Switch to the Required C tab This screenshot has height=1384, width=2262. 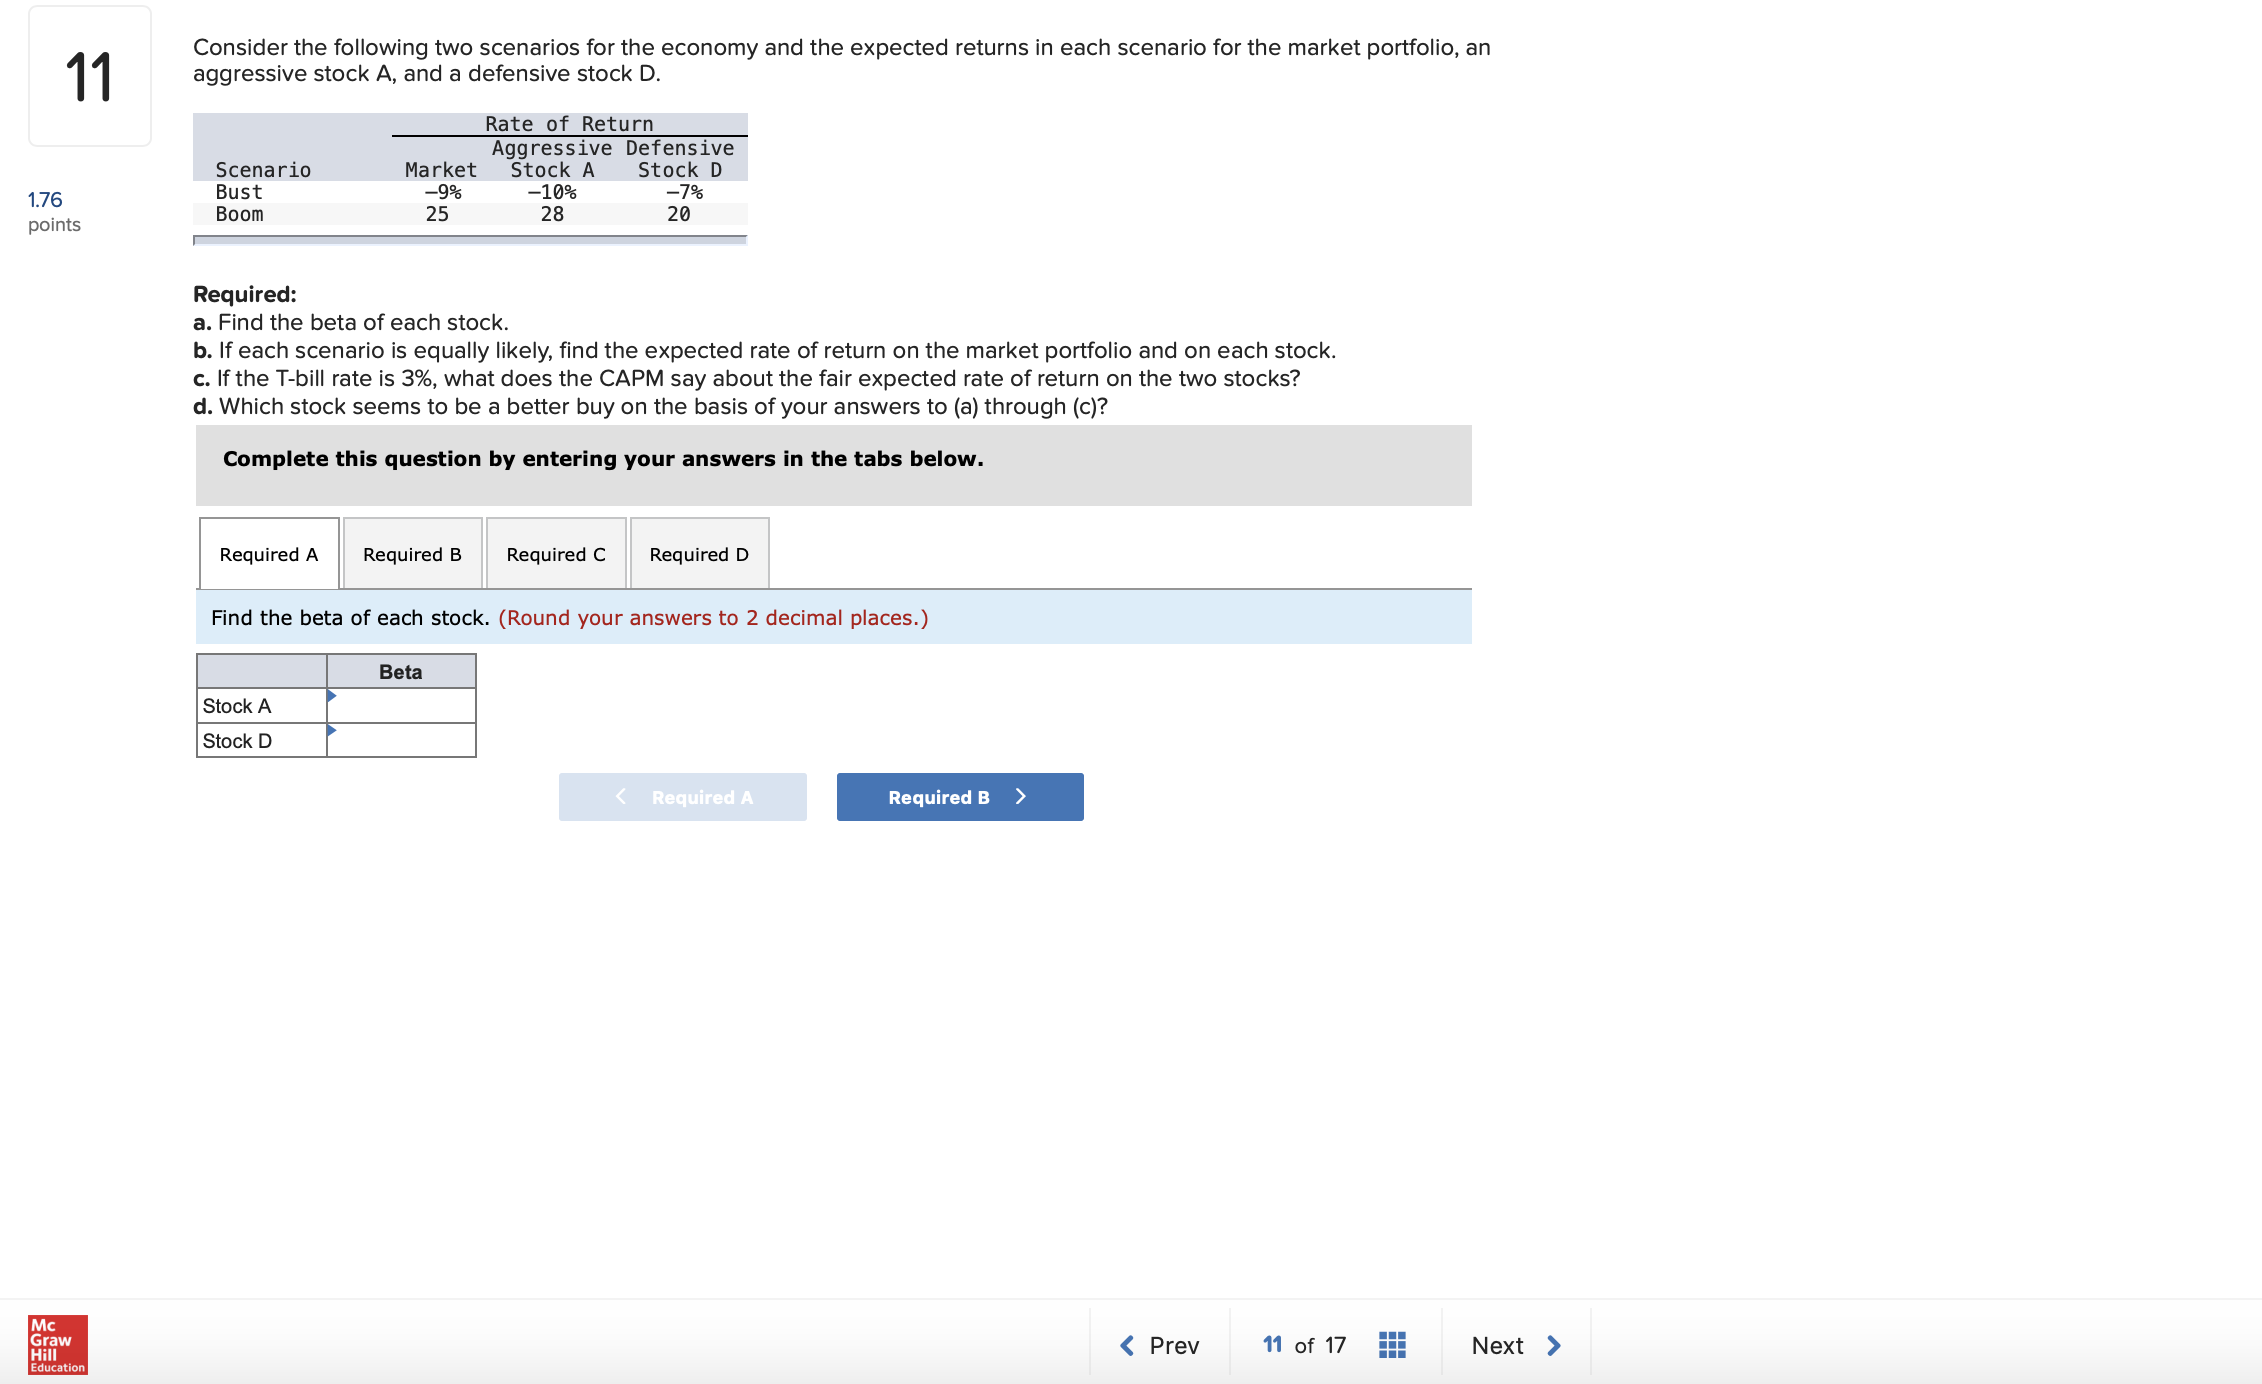pyautogui.click(x=556, y=554)
